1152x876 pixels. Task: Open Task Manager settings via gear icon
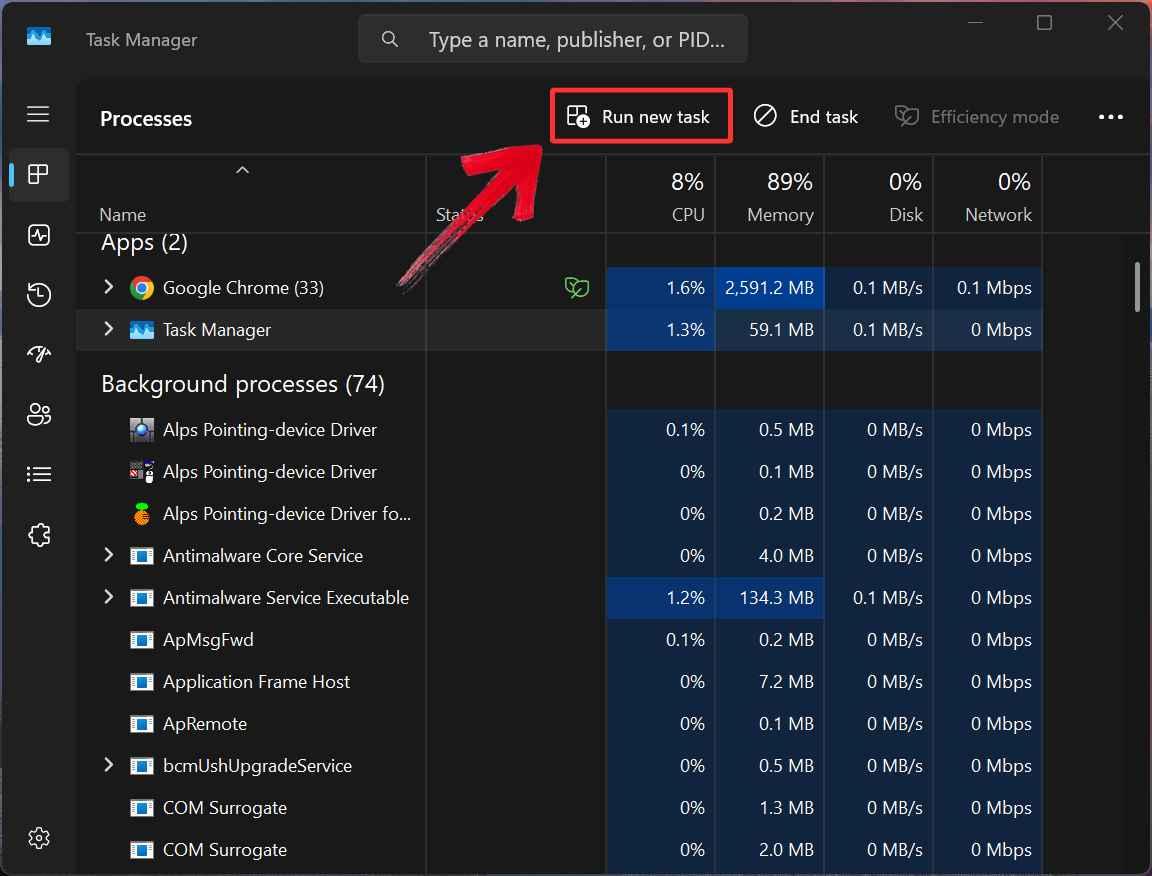(39, 838)
